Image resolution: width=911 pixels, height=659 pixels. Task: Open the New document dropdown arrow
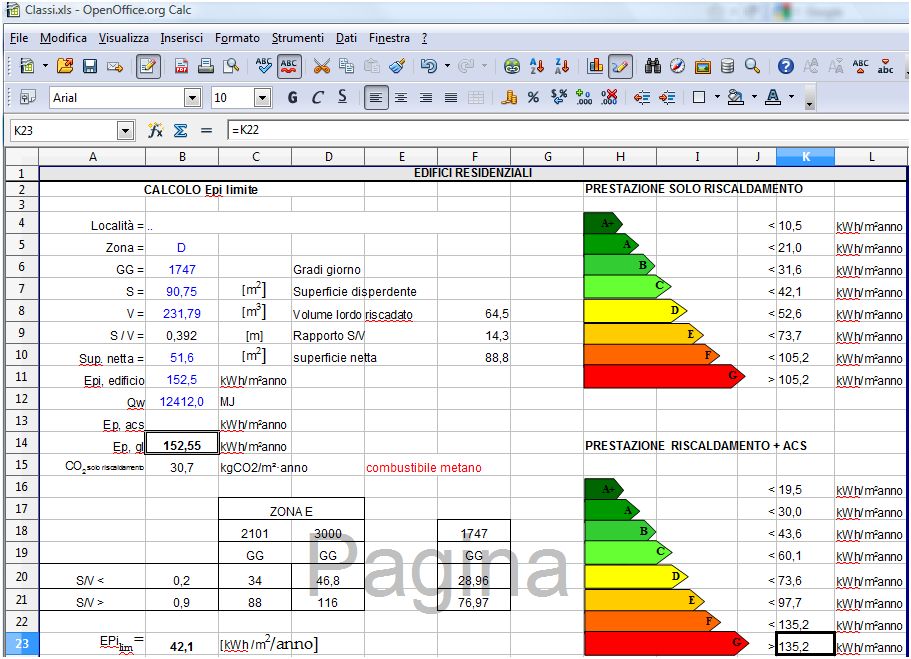tap(45, 66)
